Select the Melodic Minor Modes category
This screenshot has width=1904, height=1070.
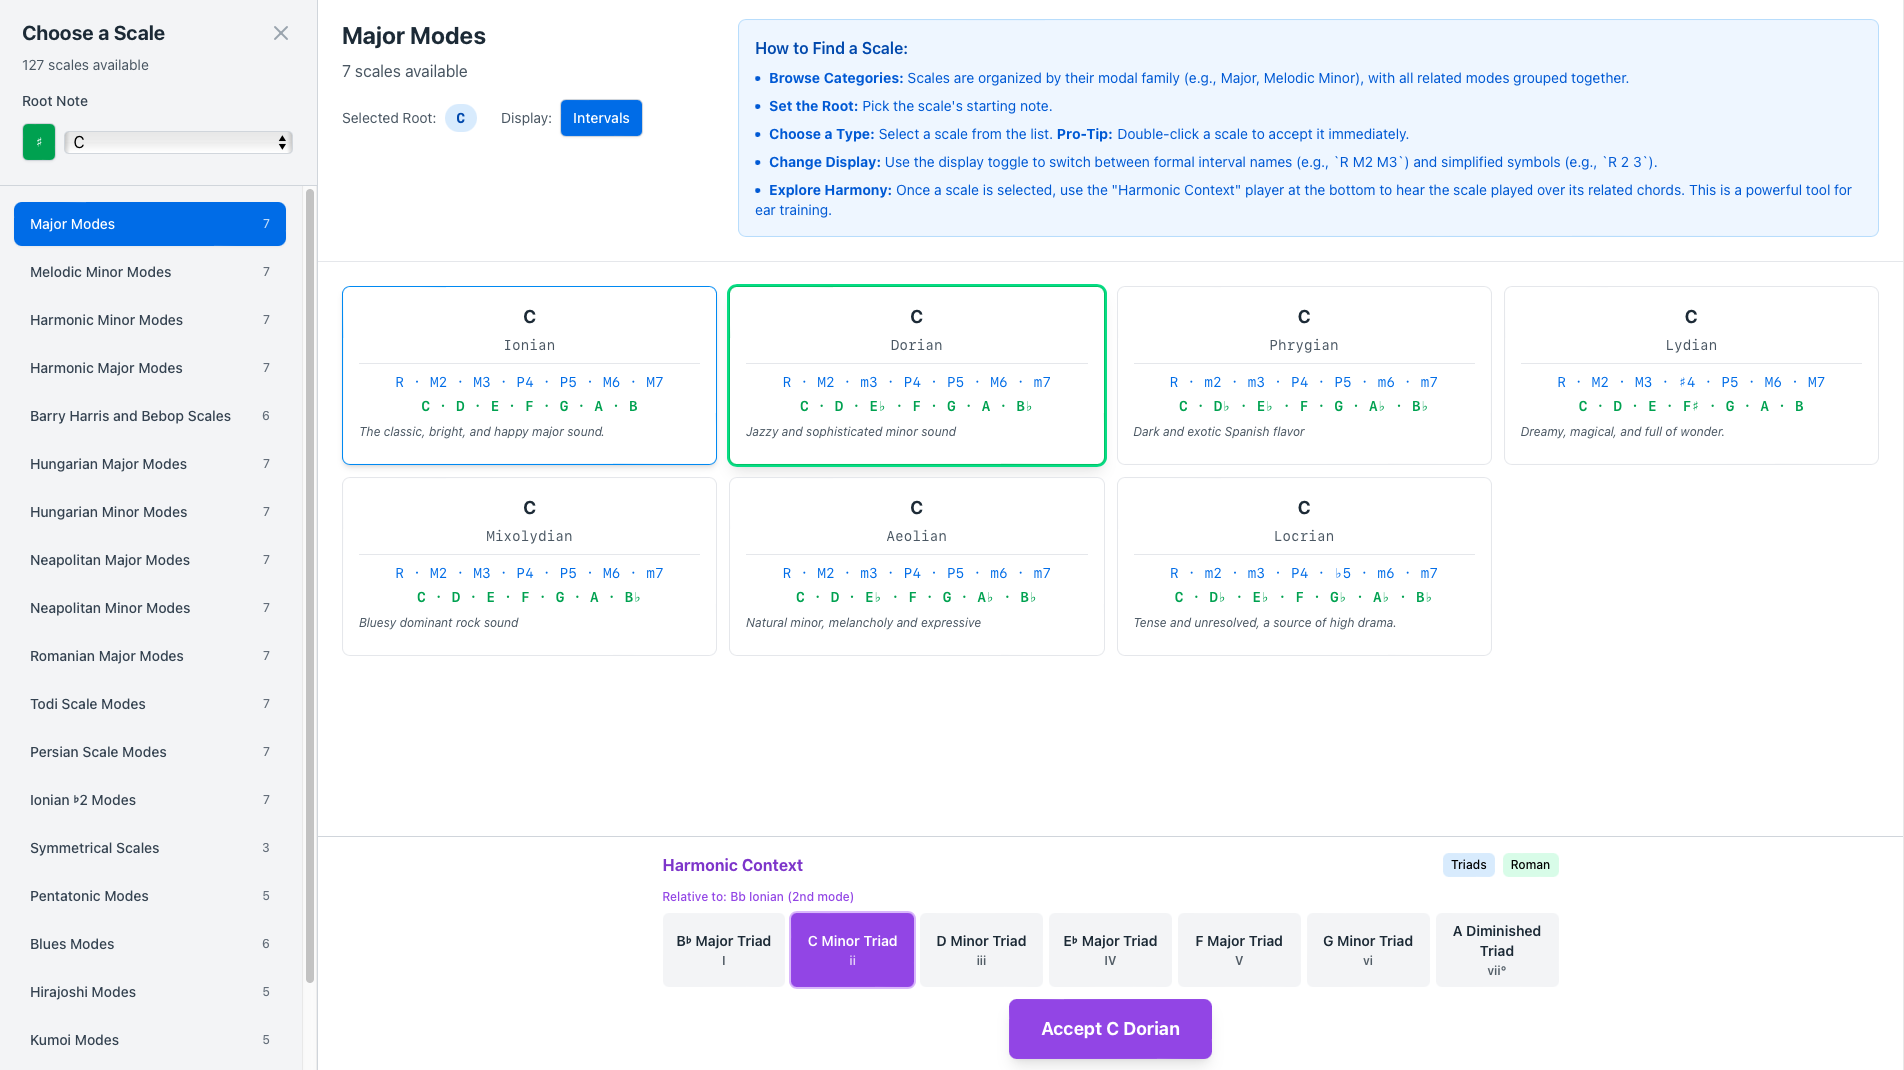[x=150, y=272]
